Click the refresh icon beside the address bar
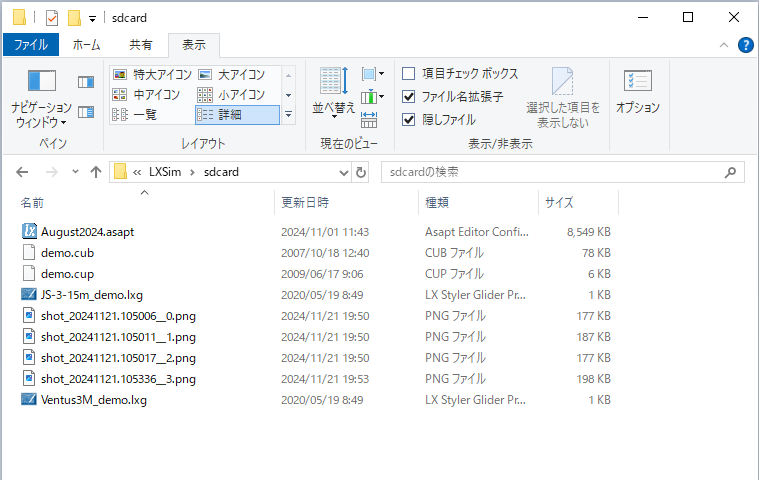759x480 pixels. pyautogui.click(x=361, y=172)
